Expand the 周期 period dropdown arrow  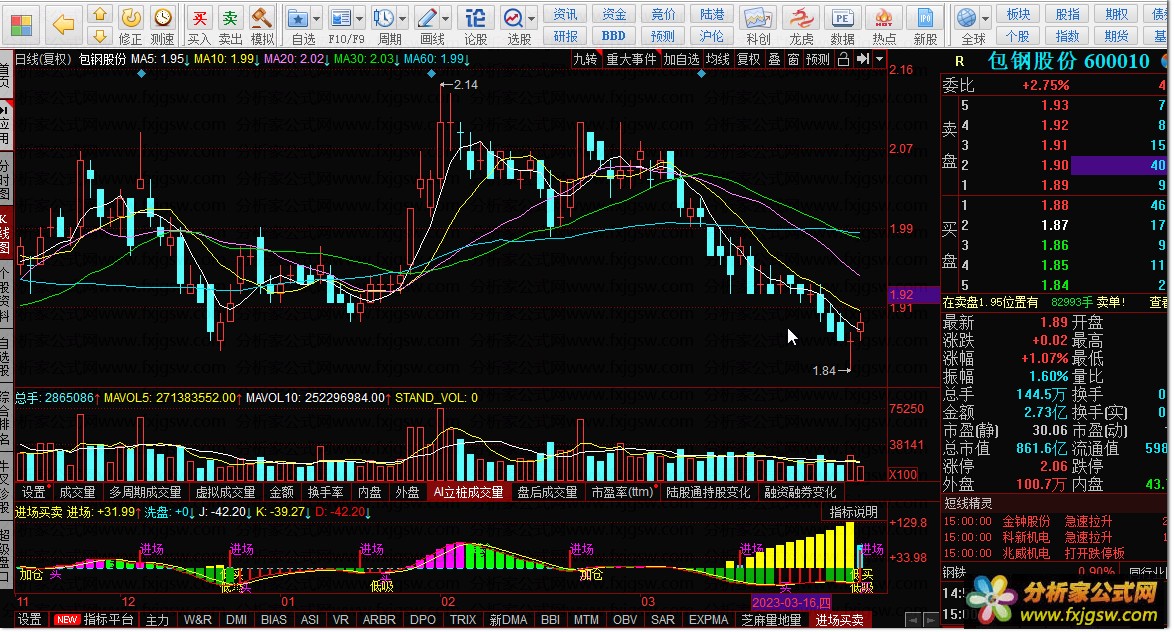coord(403,18)
